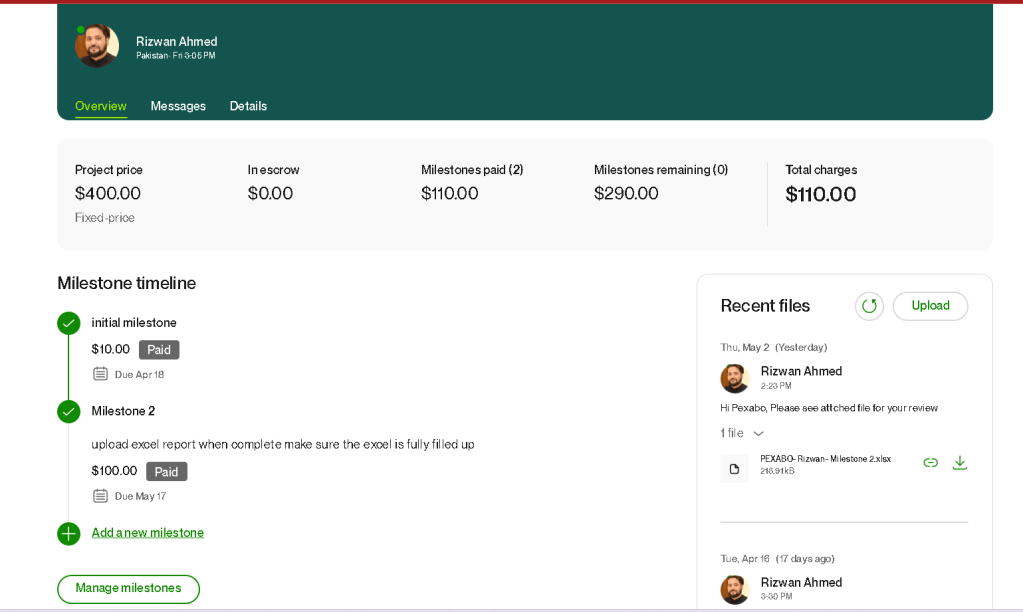Click the PEXABO-Rizwan-Milestone 2.xlsx file name

pyautogui.click(x=825, y=459)
